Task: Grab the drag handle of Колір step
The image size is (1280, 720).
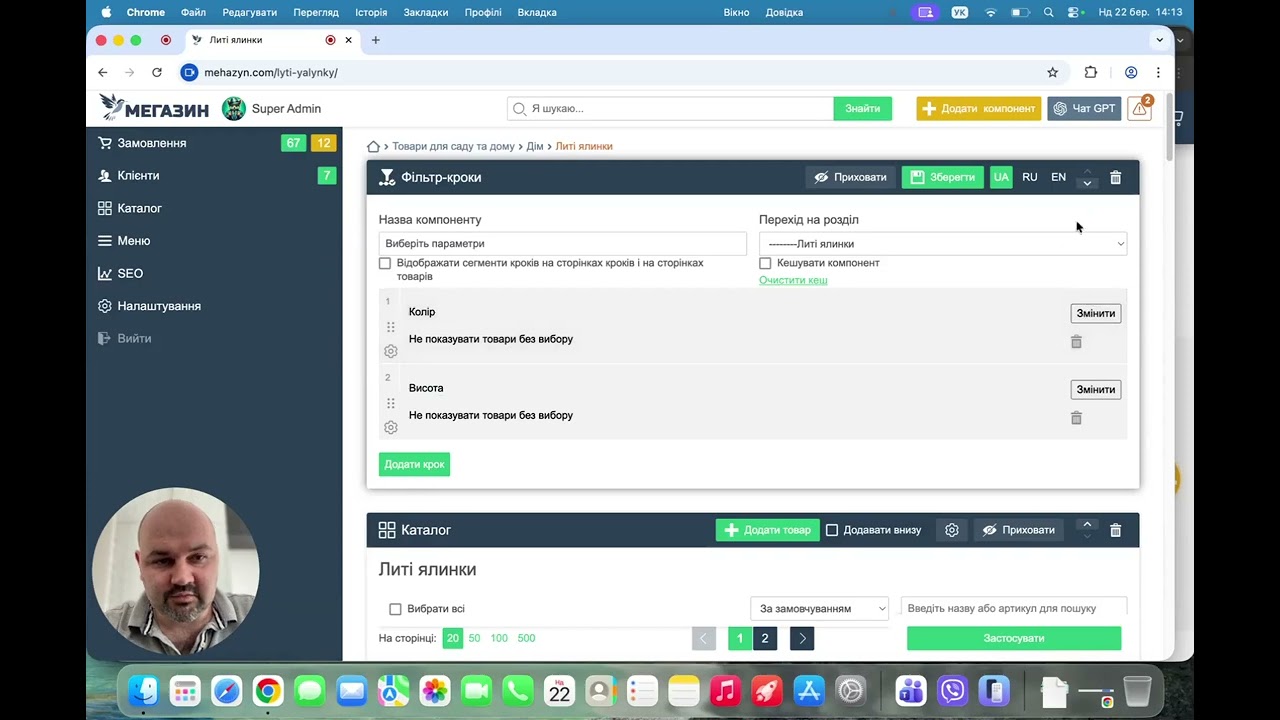Action: point(391,327)
